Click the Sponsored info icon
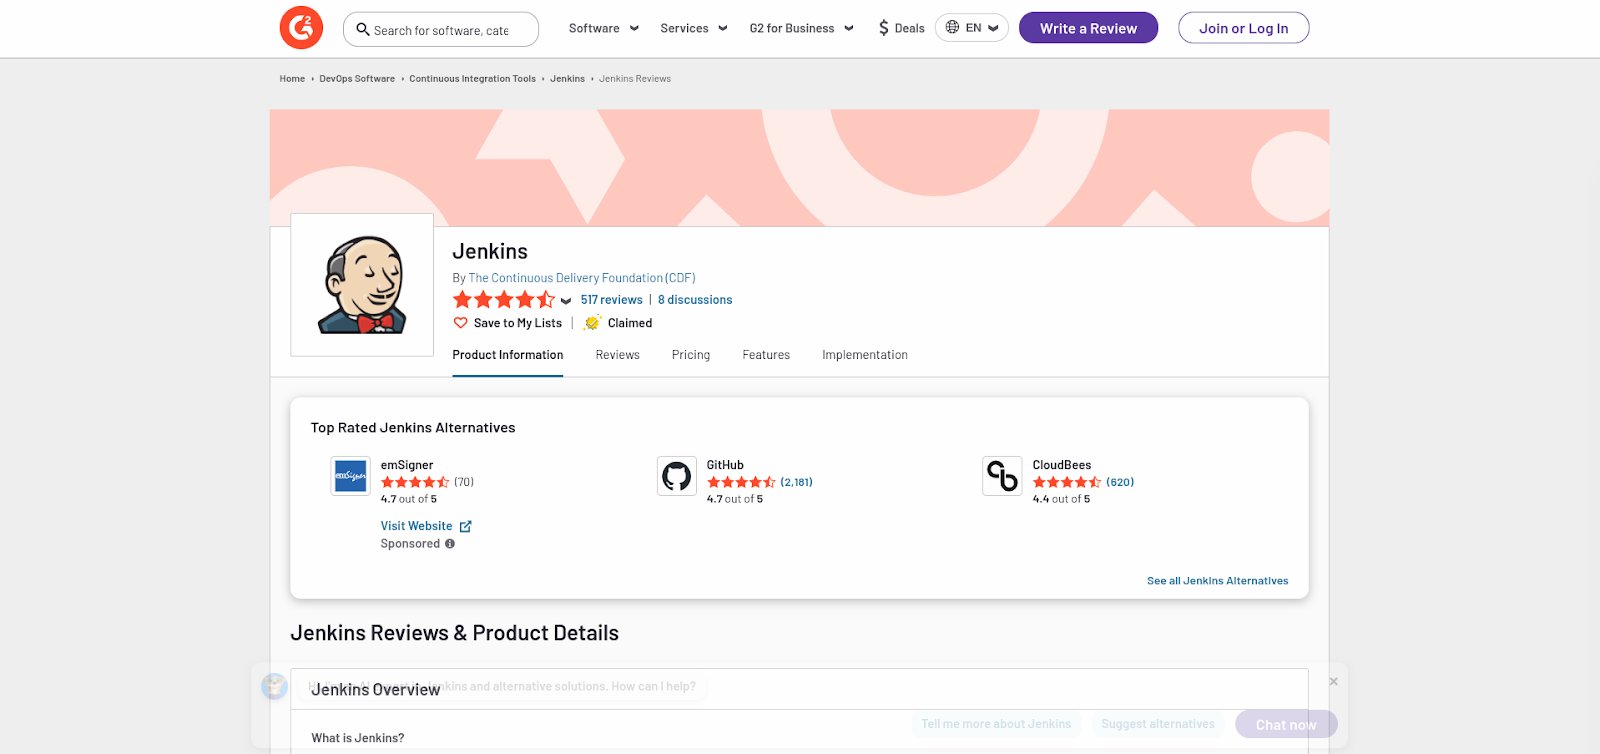 (x=450, y=544)
